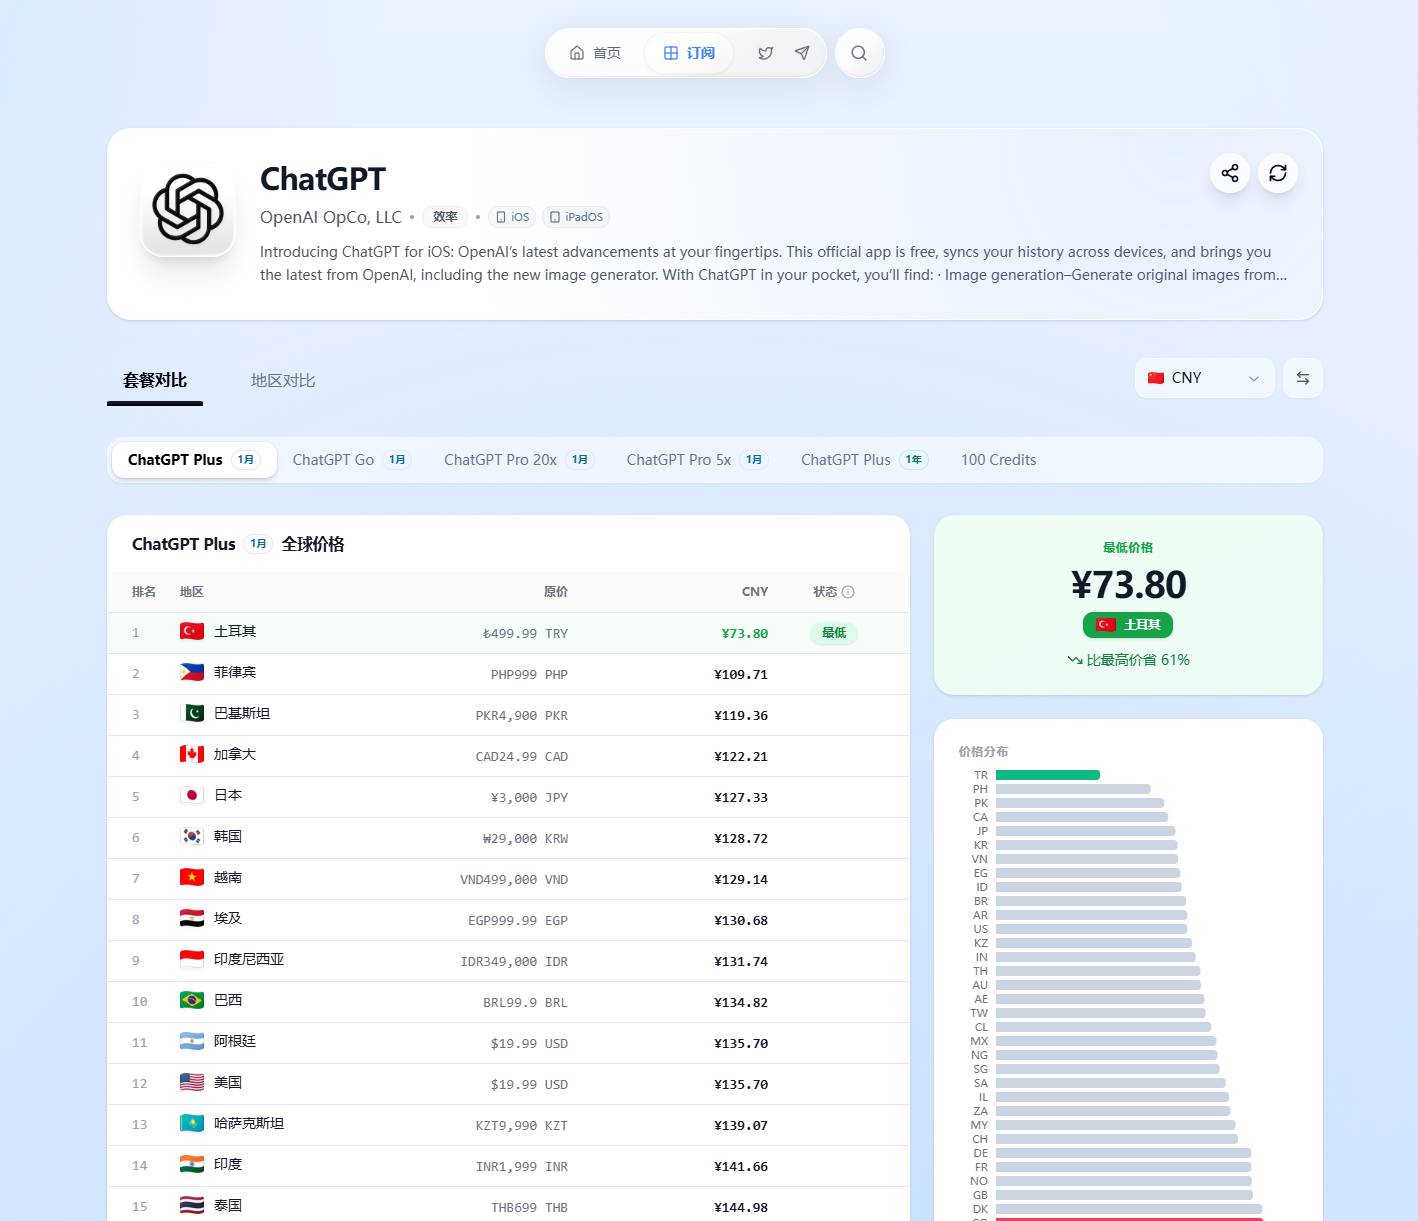The image size is (1418, 1221).
Task: Swap currency with the arrows icon
Action: pos(1303,378)
